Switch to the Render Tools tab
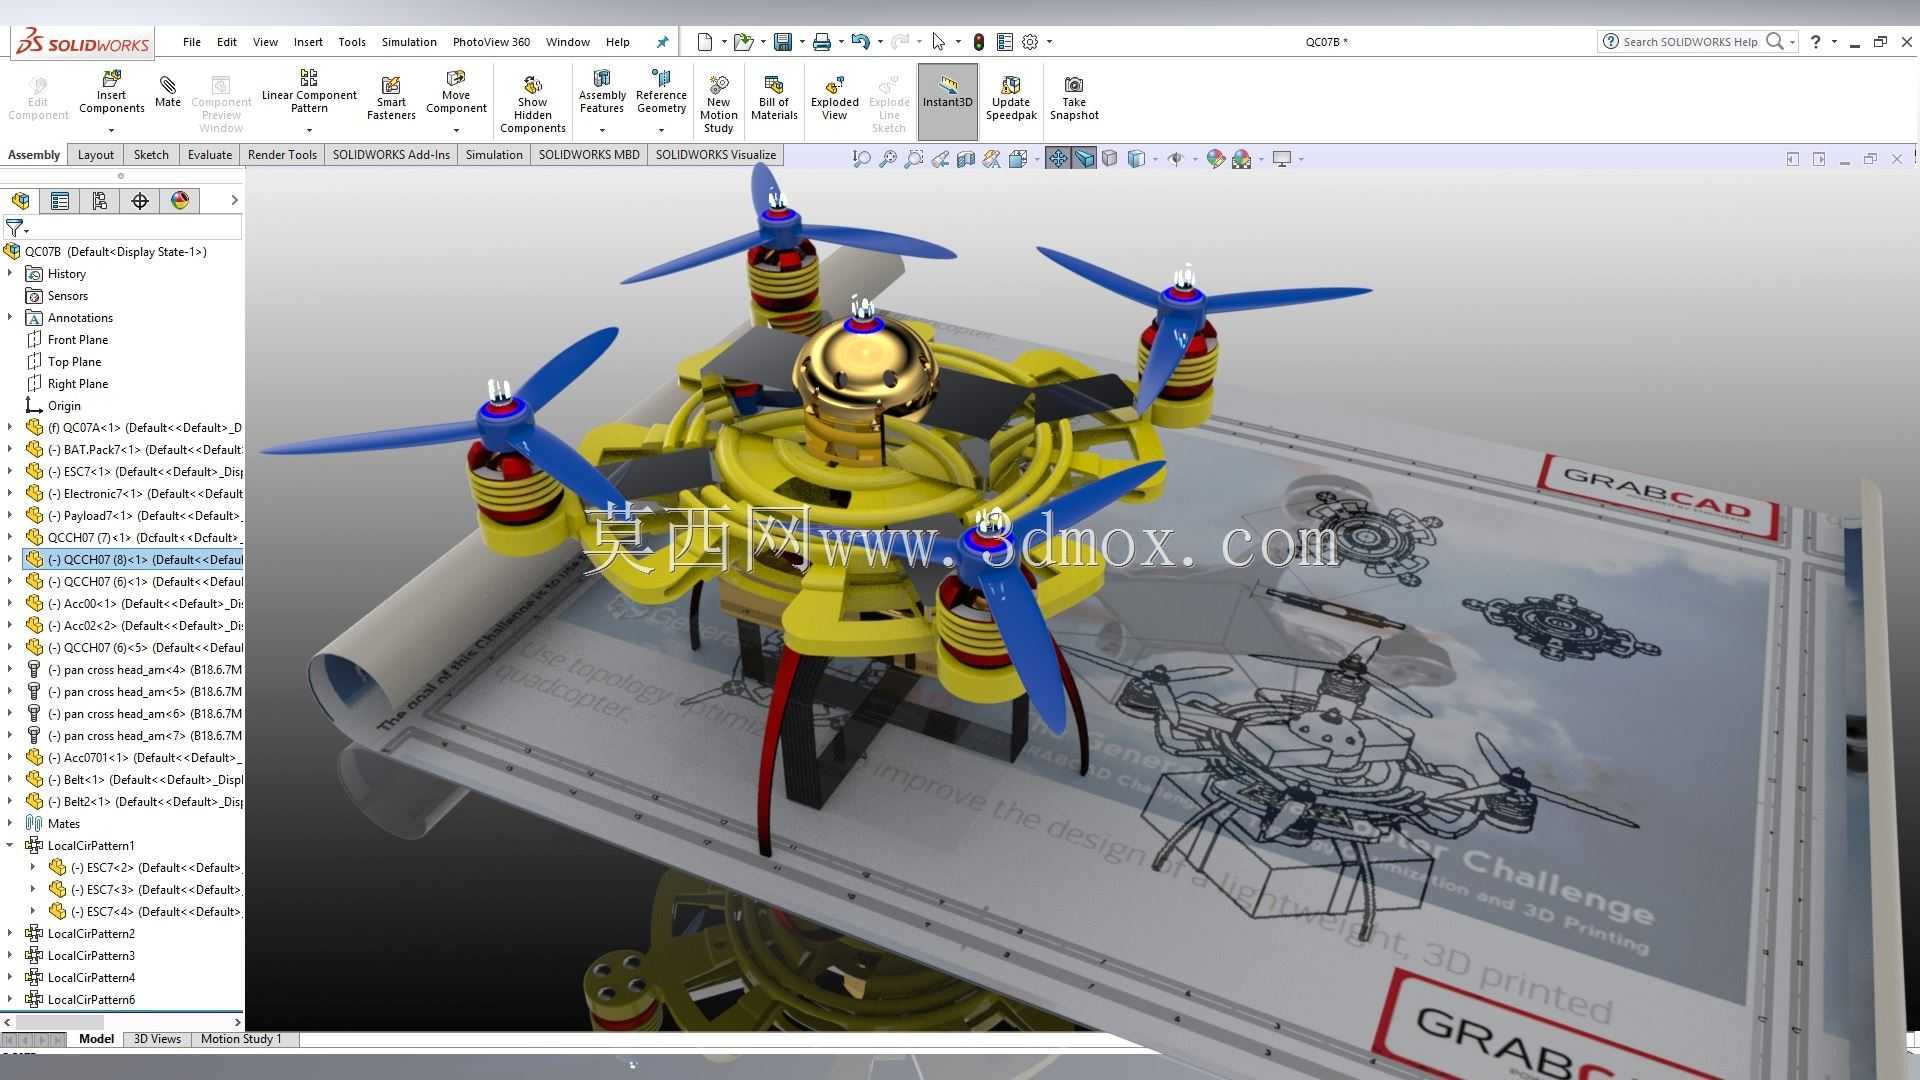 pos(282,155)
